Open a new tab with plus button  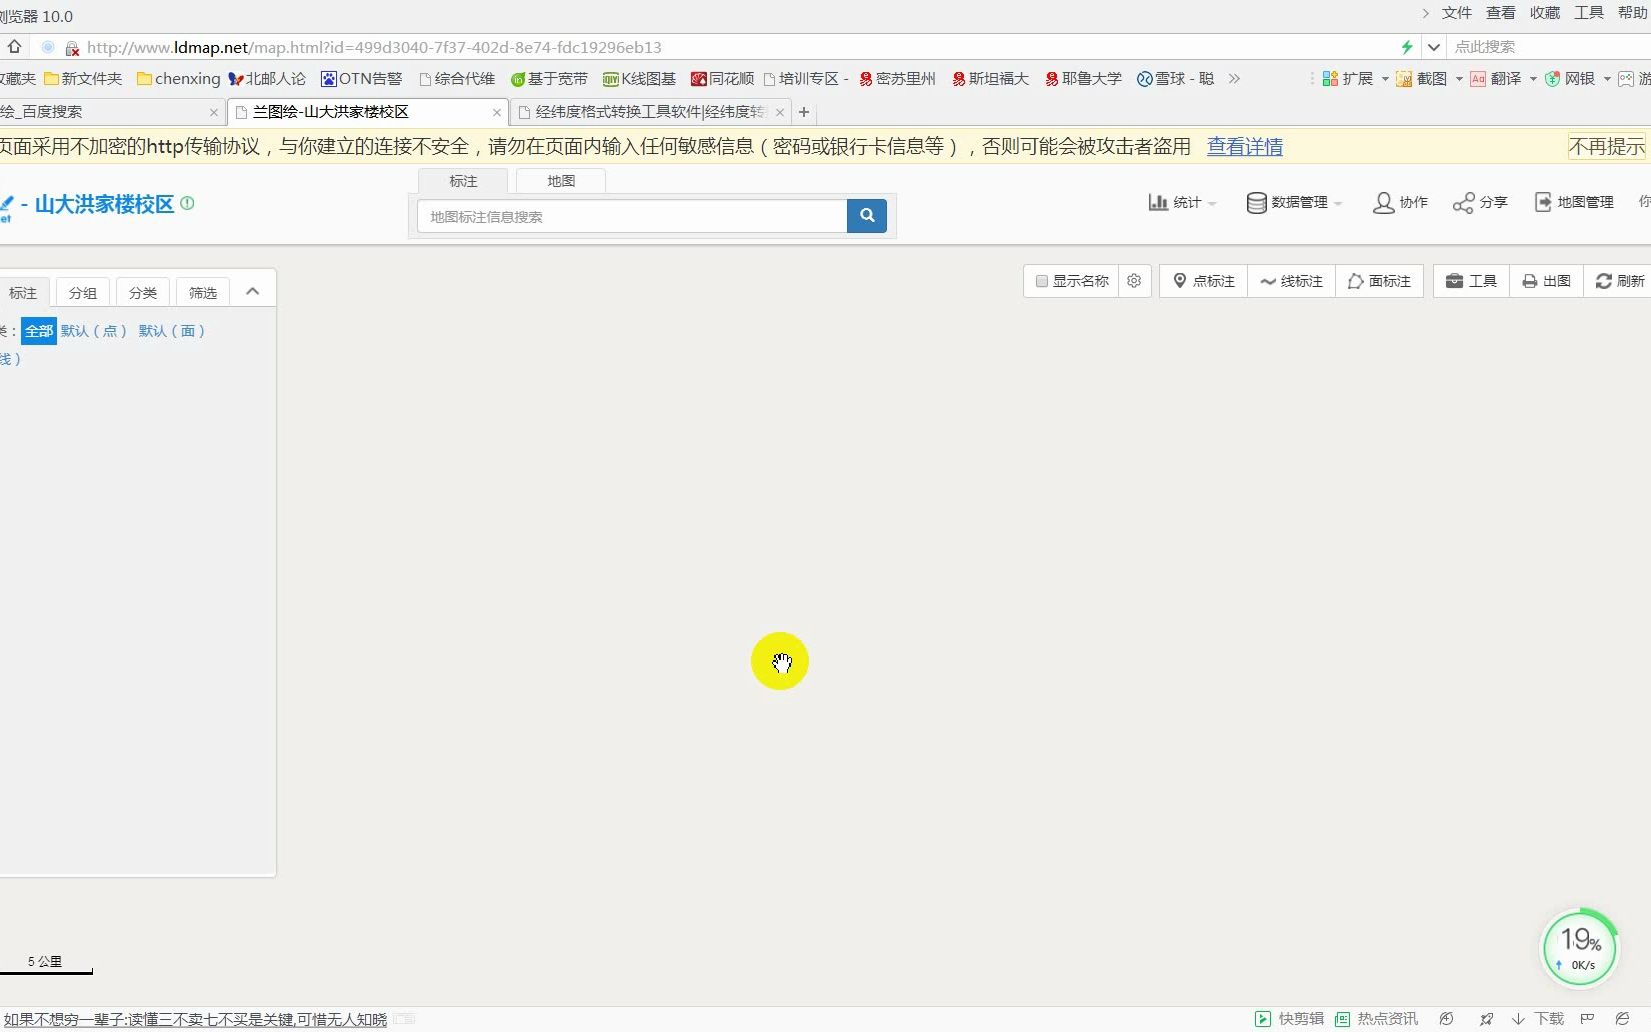(804, 112)
